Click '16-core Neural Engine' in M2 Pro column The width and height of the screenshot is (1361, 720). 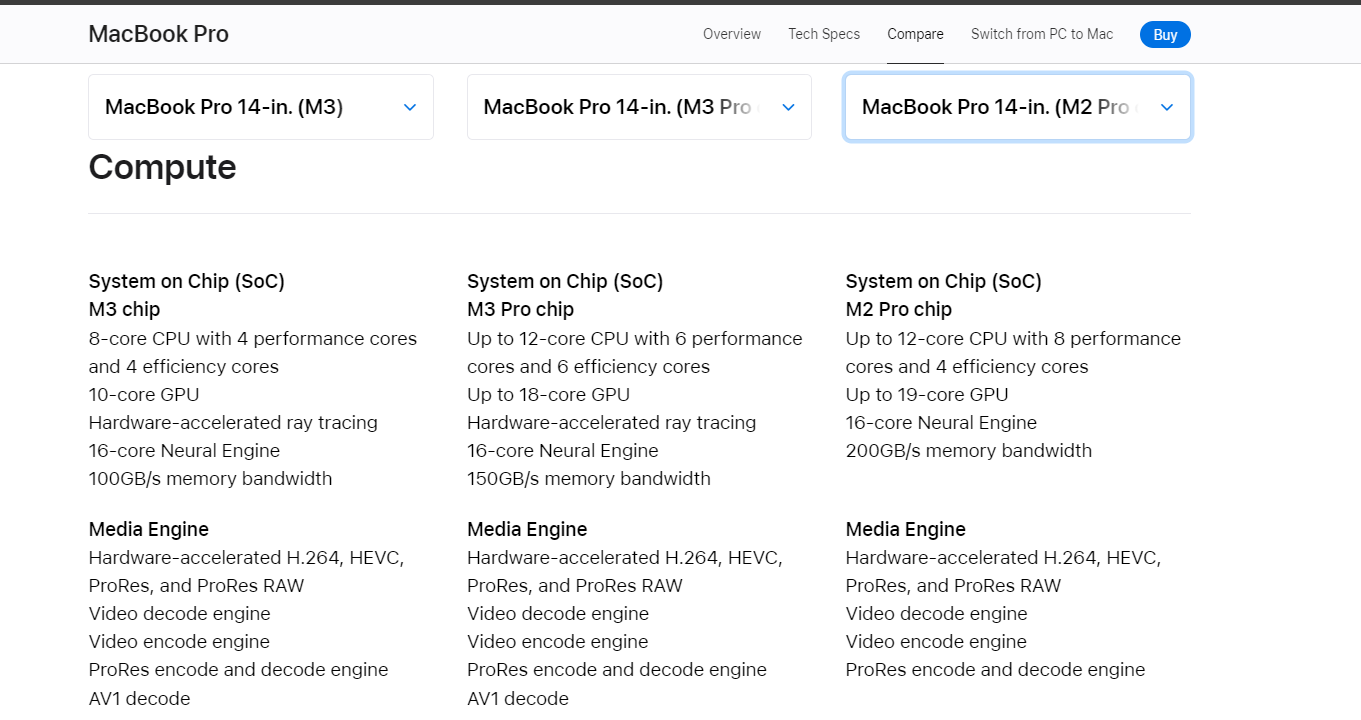(x=941, y=422)
